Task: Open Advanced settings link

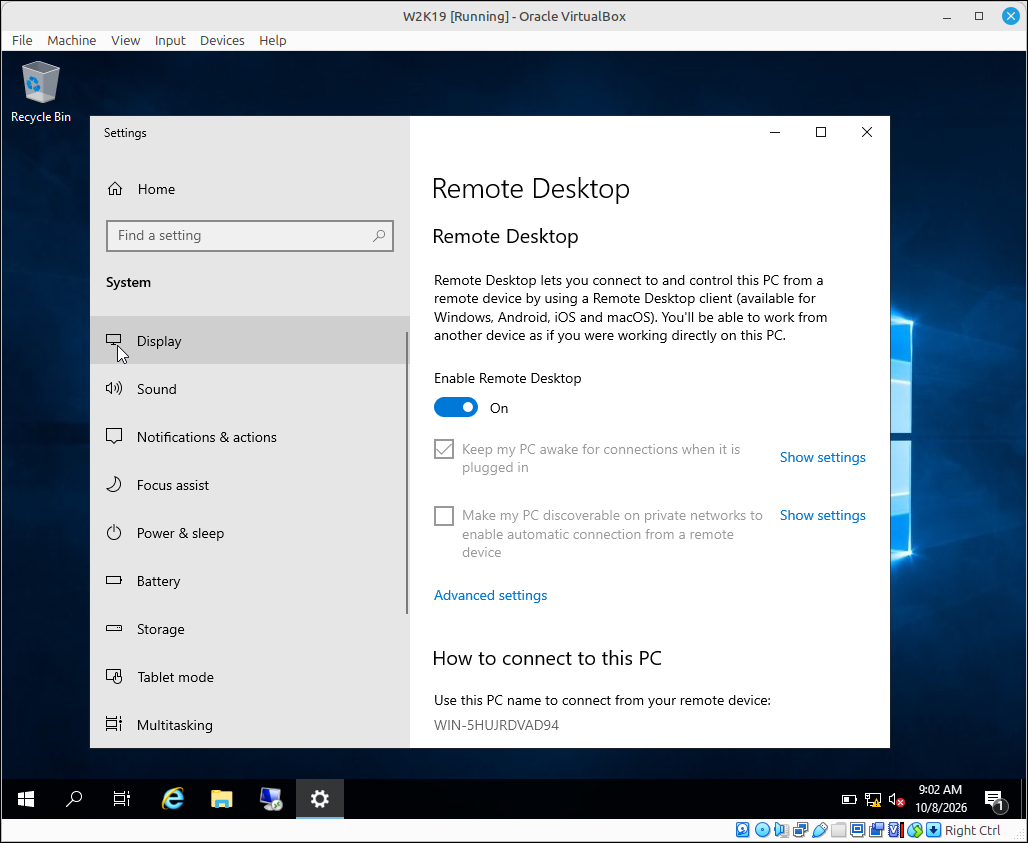Action: pos(490,595)
